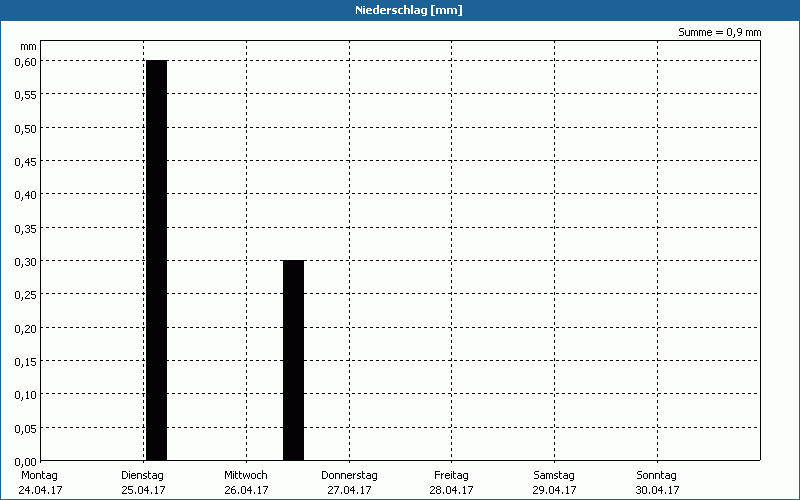Image resolution: width=800 pixels, height=500 pixels.
Task: Click the 0,05 y-axis value
Action: click(26, 429)
